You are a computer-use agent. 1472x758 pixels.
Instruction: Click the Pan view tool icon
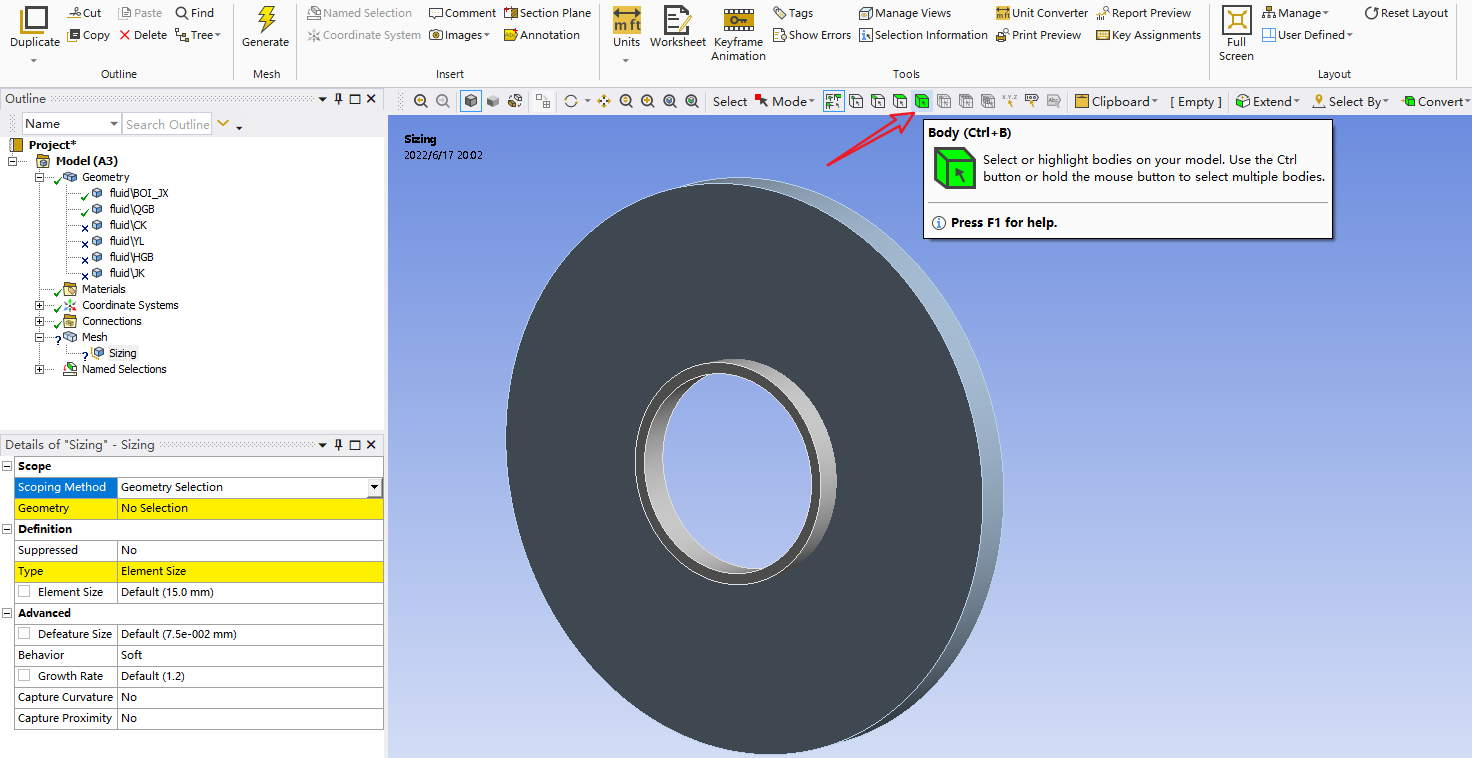(604, 101)
